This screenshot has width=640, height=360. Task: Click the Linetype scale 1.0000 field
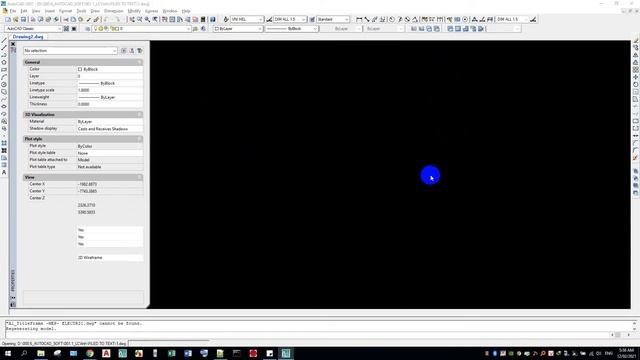point(109,90)
